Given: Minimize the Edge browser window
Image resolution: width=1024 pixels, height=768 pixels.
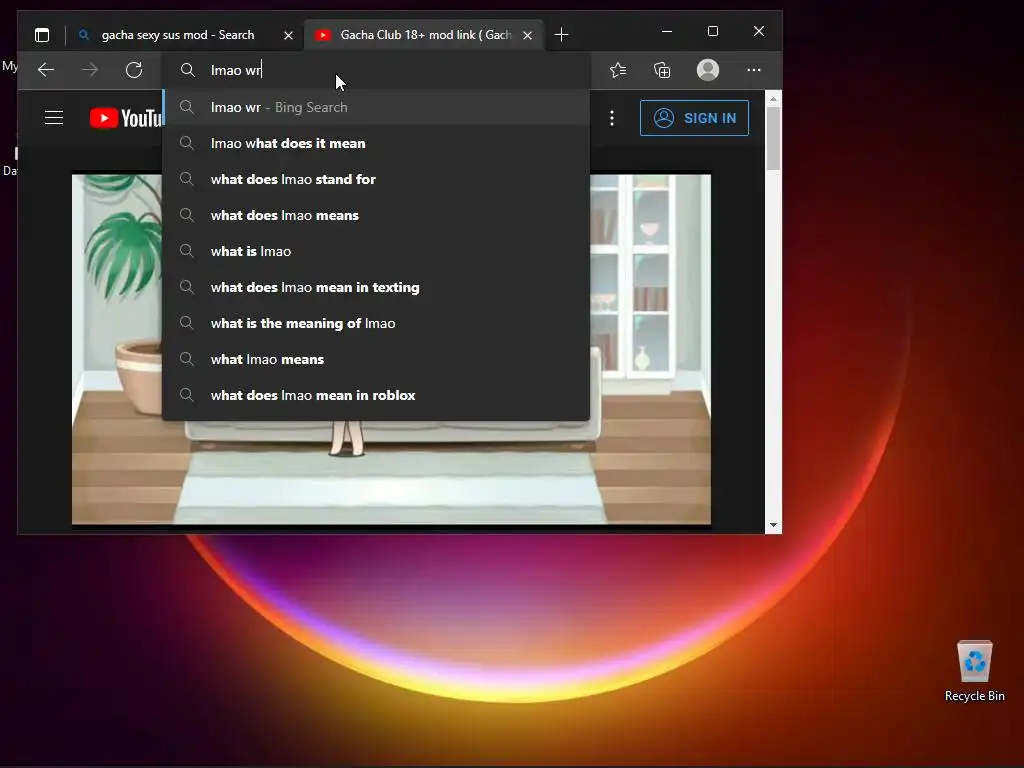Looking at the screenshot, I should 667,31.
